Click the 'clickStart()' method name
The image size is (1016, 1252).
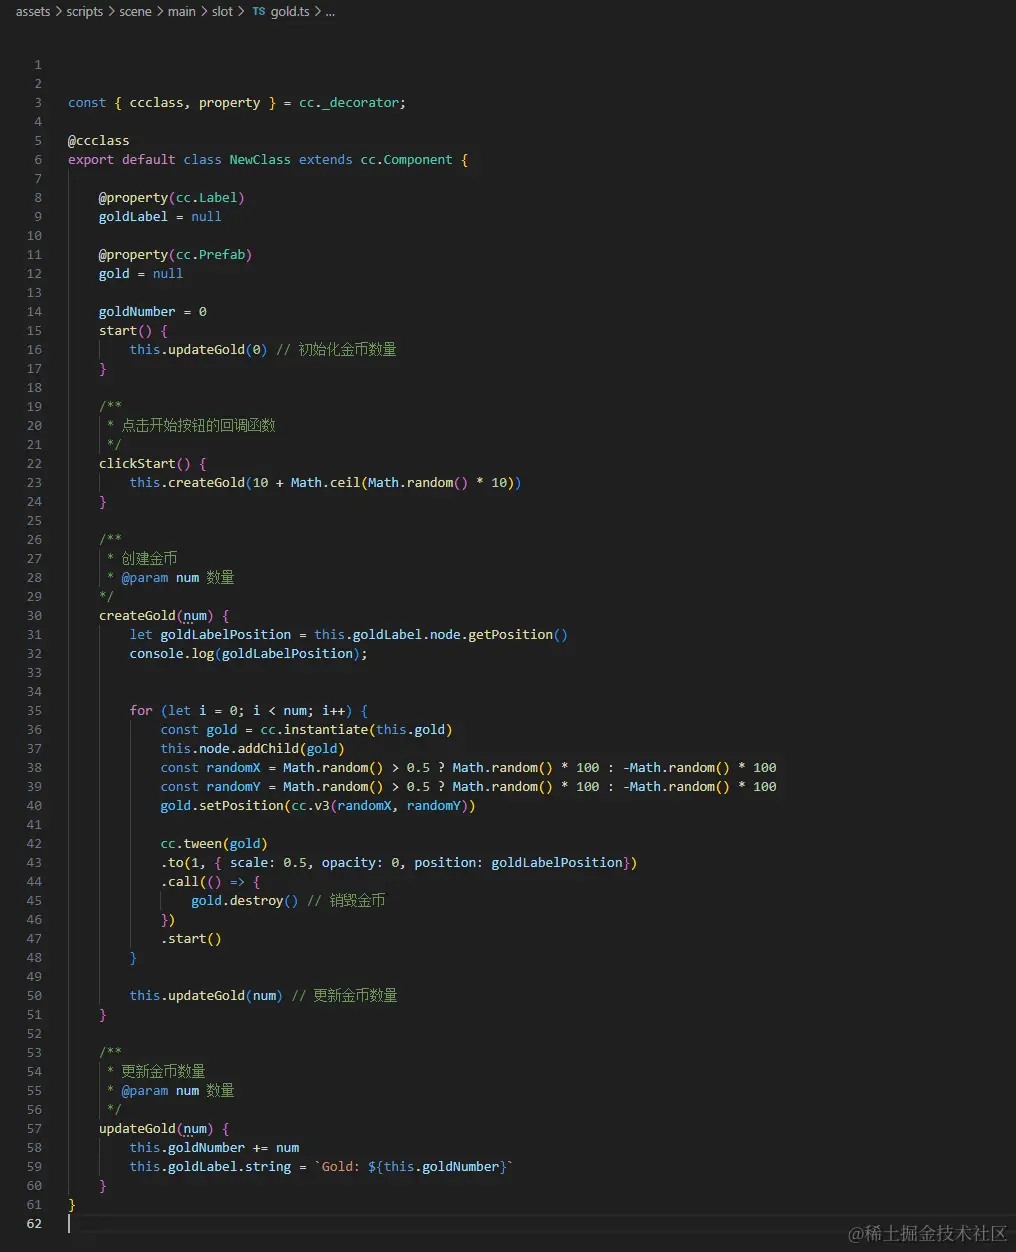pyautogui.click(x=145, y=464)
